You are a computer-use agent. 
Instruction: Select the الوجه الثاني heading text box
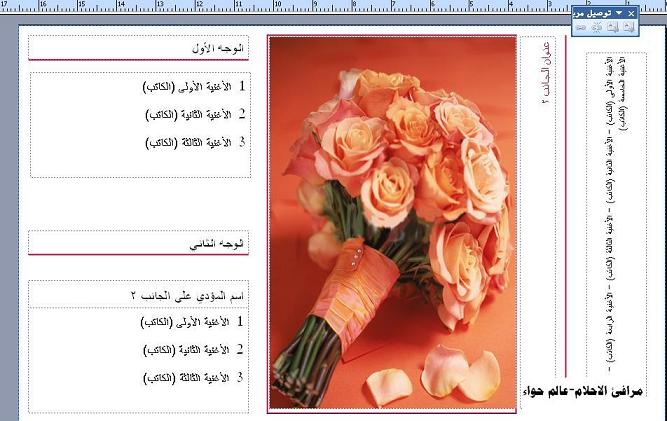coord(138,243)
